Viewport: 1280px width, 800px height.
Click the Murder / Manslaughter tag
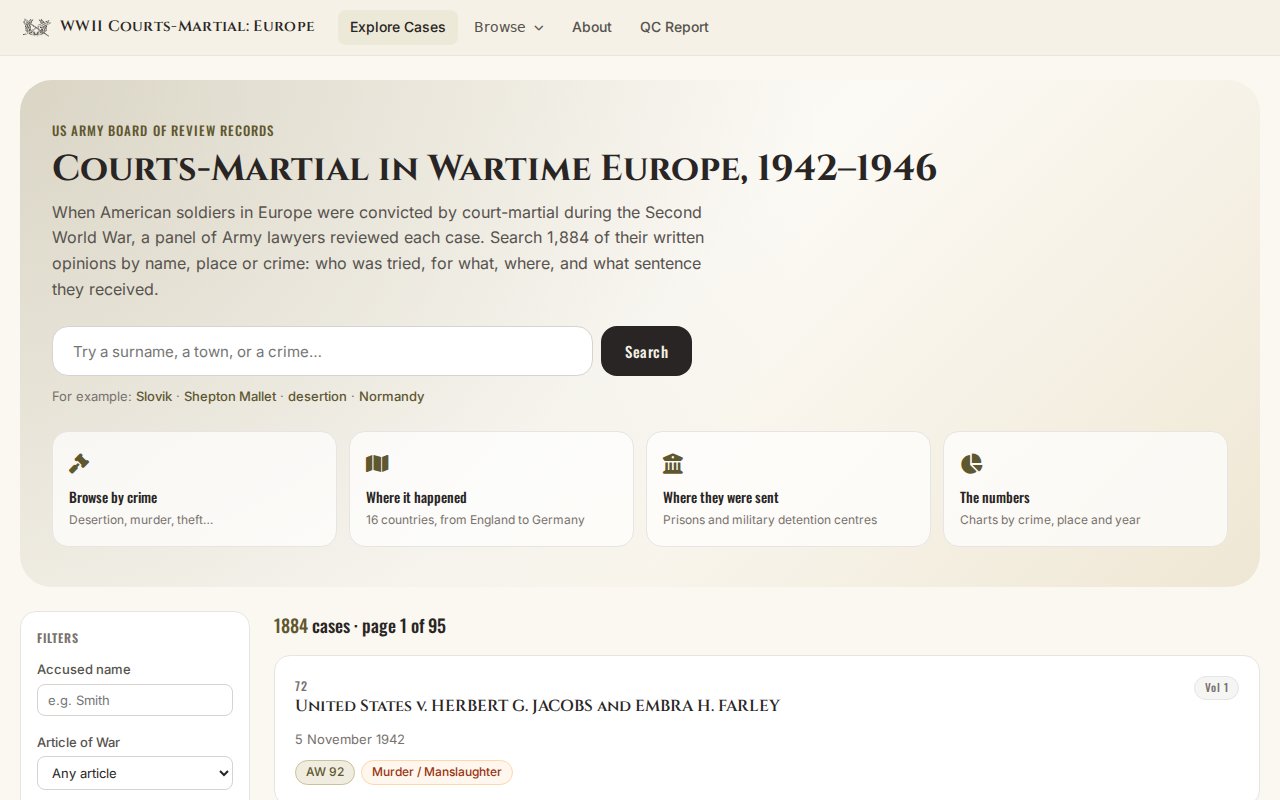tap(437, 772)
